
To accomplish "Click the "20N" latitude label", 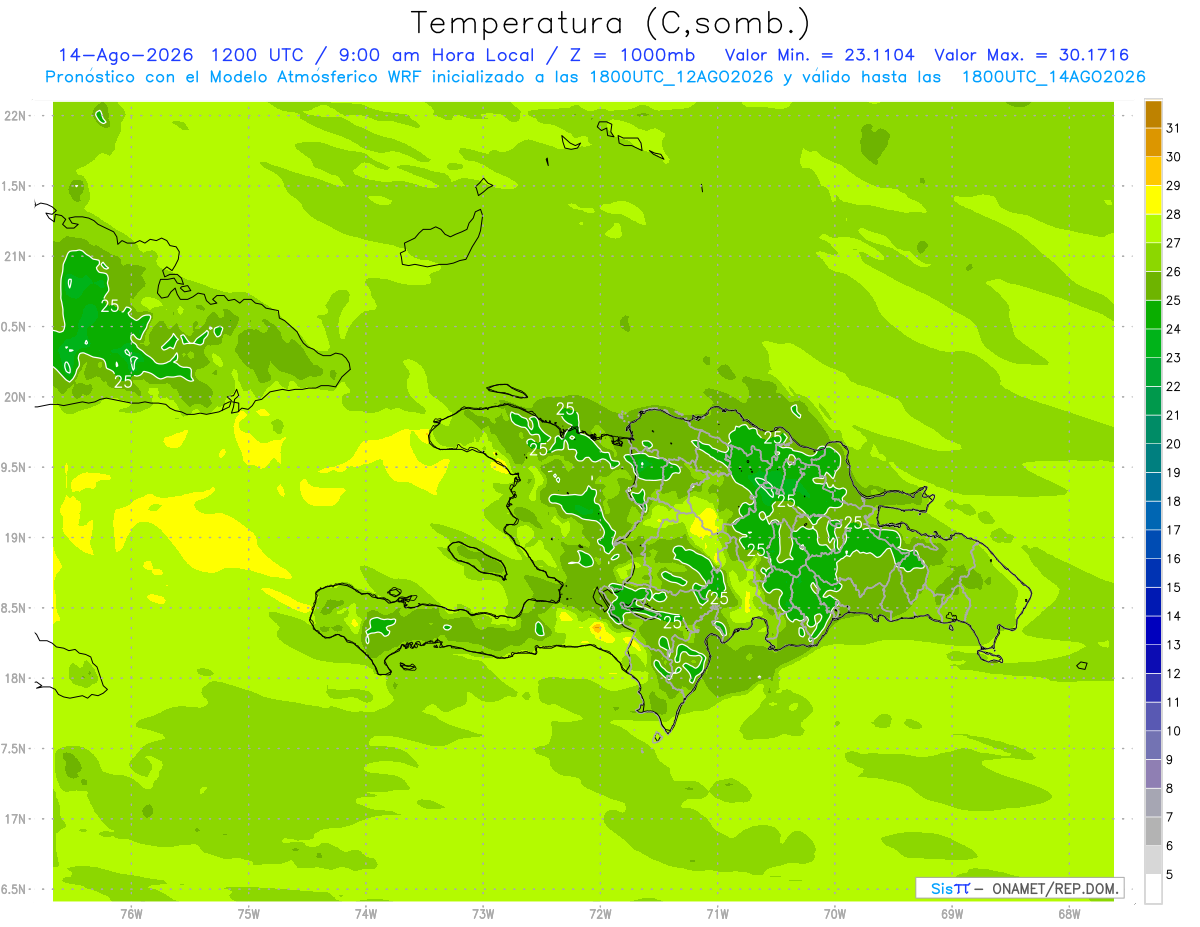I will [15, 397].
